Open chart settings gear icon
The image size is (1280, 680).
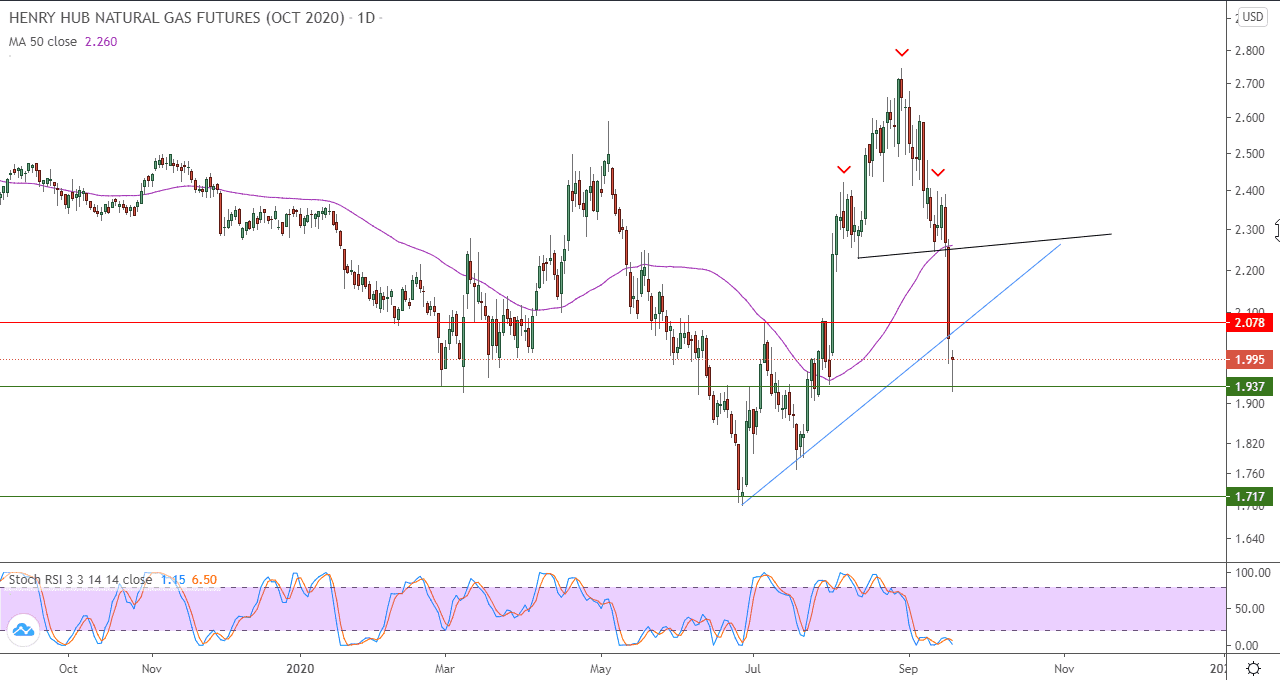(x=1253, y=669)
